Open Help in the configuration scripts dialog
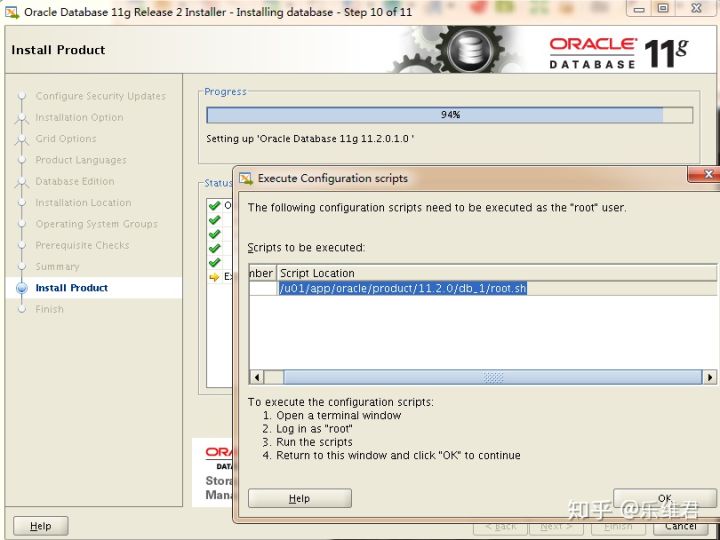The image size is (720, 540). (300, 498)
